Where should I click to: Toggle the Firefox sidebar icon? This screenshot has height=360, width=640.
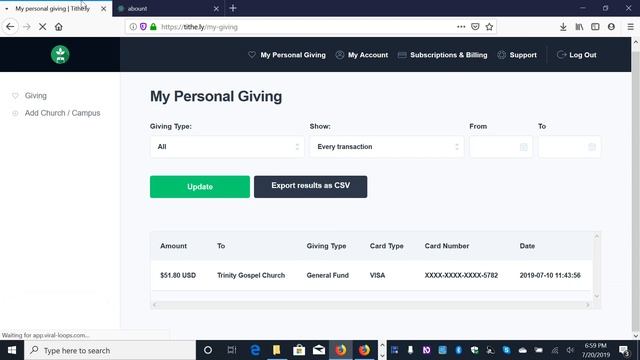[x=595, y=27]
